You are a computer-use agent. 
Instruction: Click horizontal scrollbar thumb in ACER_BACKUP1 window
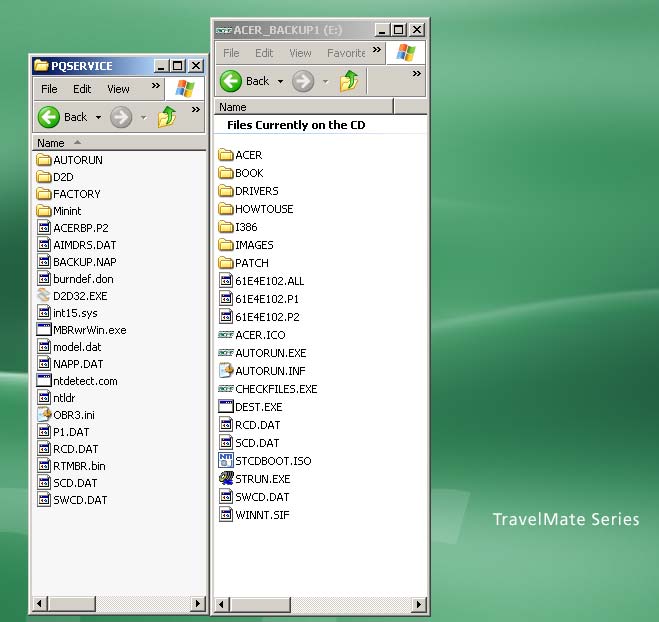(x=260, y=605)
